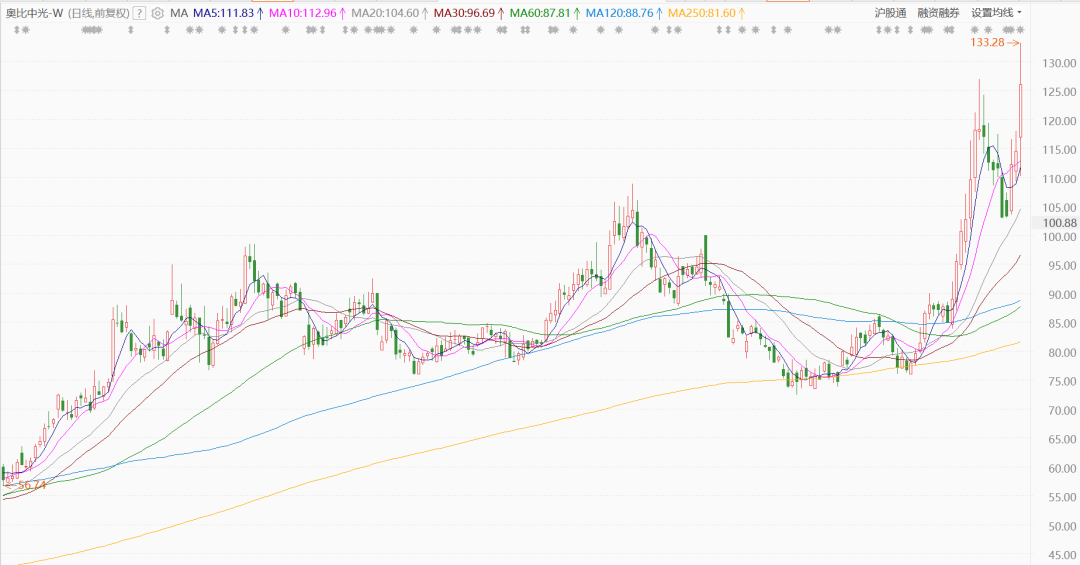The width and height of the screenshot is (1080, 565).
Task: Click the 75.00 price axis label
Action: pos(1061,381)
